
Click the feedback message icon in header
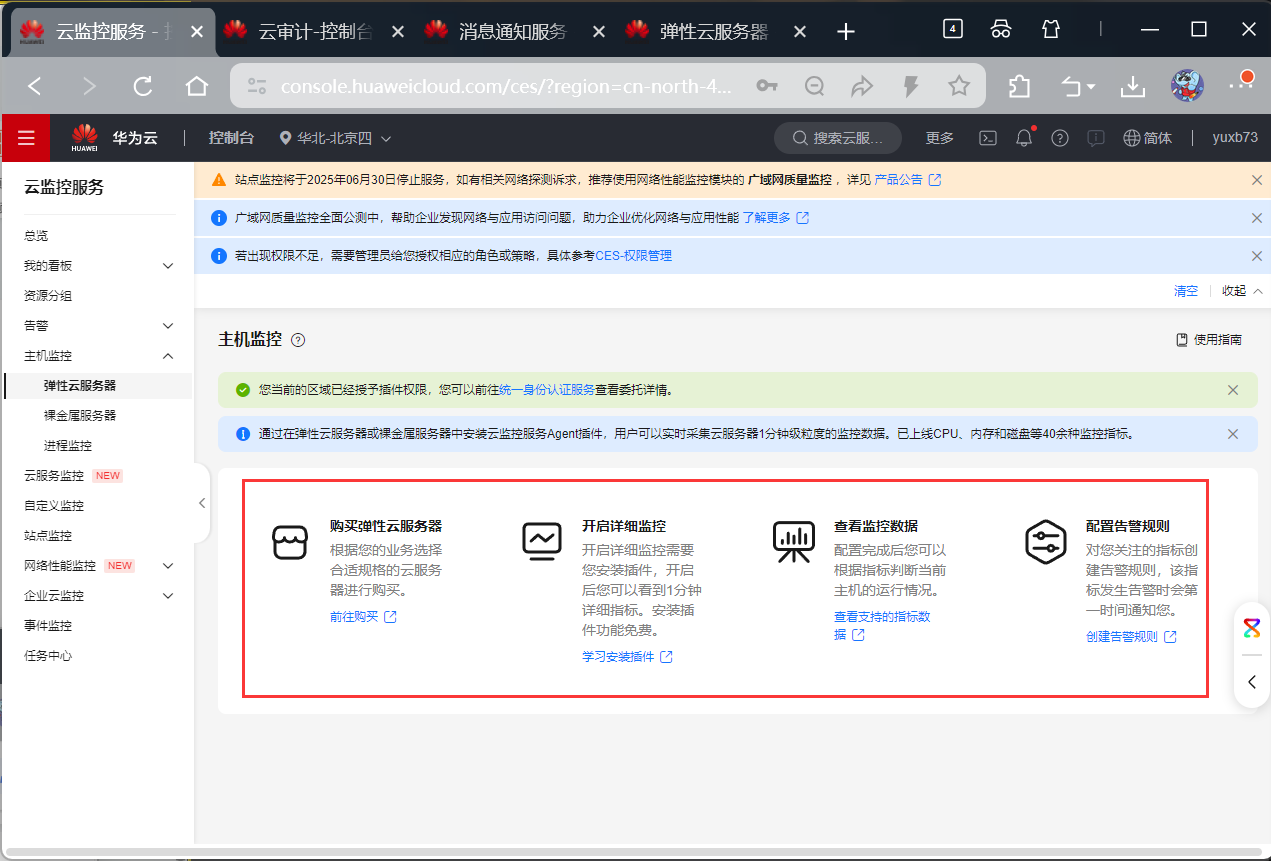pyautogui.click(x=1096, y=138)
